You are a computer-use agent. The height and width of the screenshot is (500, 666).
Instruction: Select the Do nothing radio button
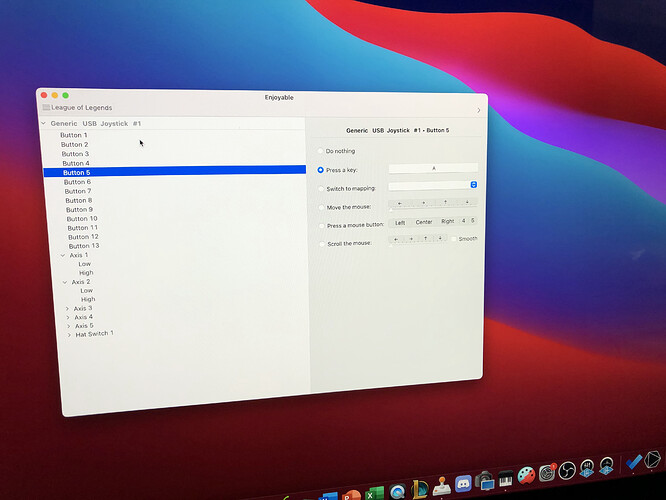click(320, 151)
